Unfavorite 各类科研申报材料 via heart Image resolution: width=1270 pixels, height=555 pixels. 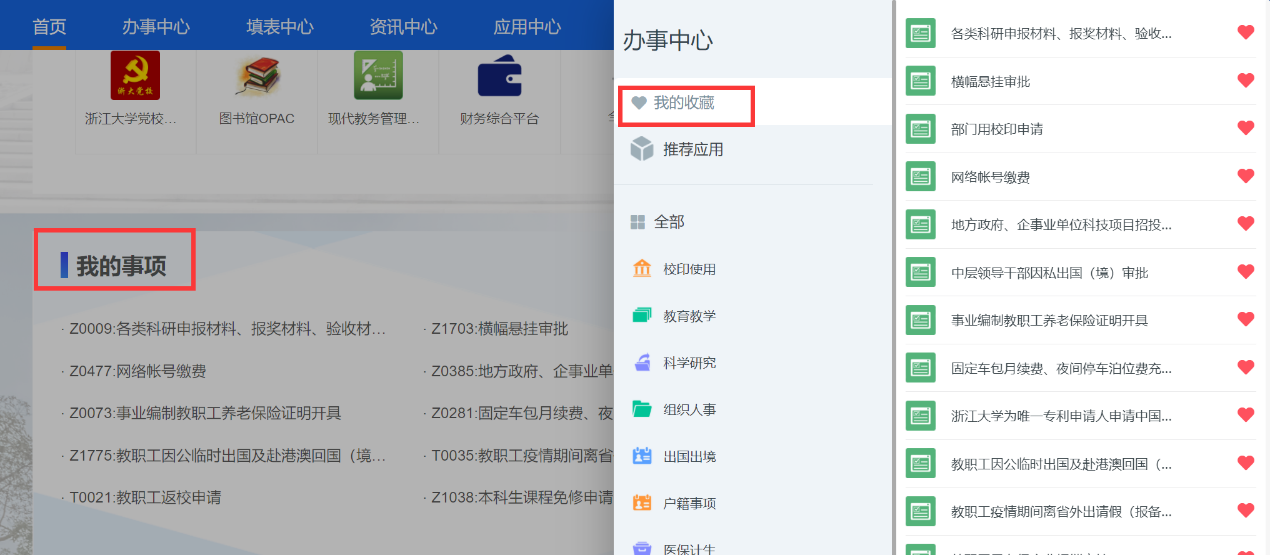point(1246,32)
